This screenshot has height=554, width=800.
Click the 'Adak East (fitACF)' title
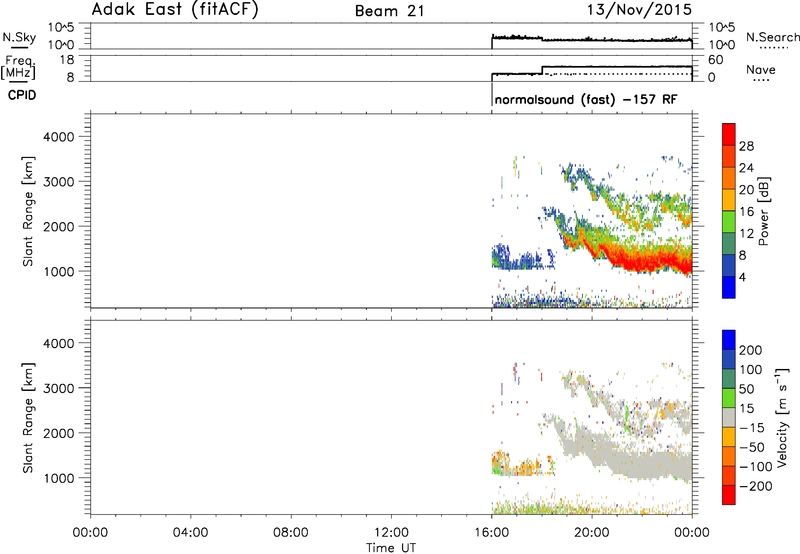coord(175,10)
